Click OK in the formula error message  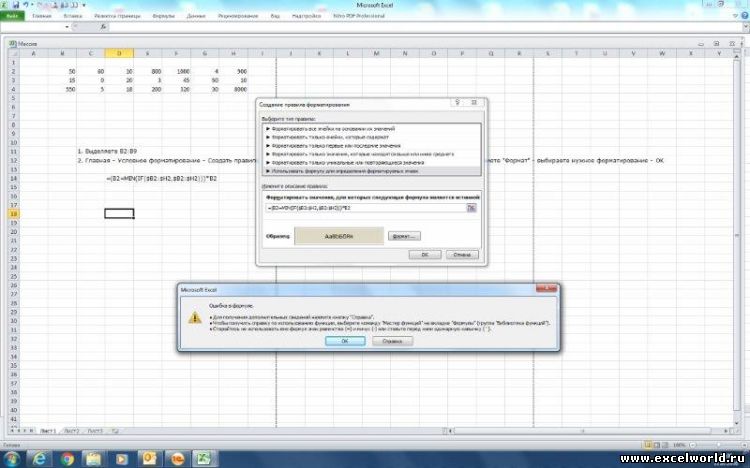point(345,341)
